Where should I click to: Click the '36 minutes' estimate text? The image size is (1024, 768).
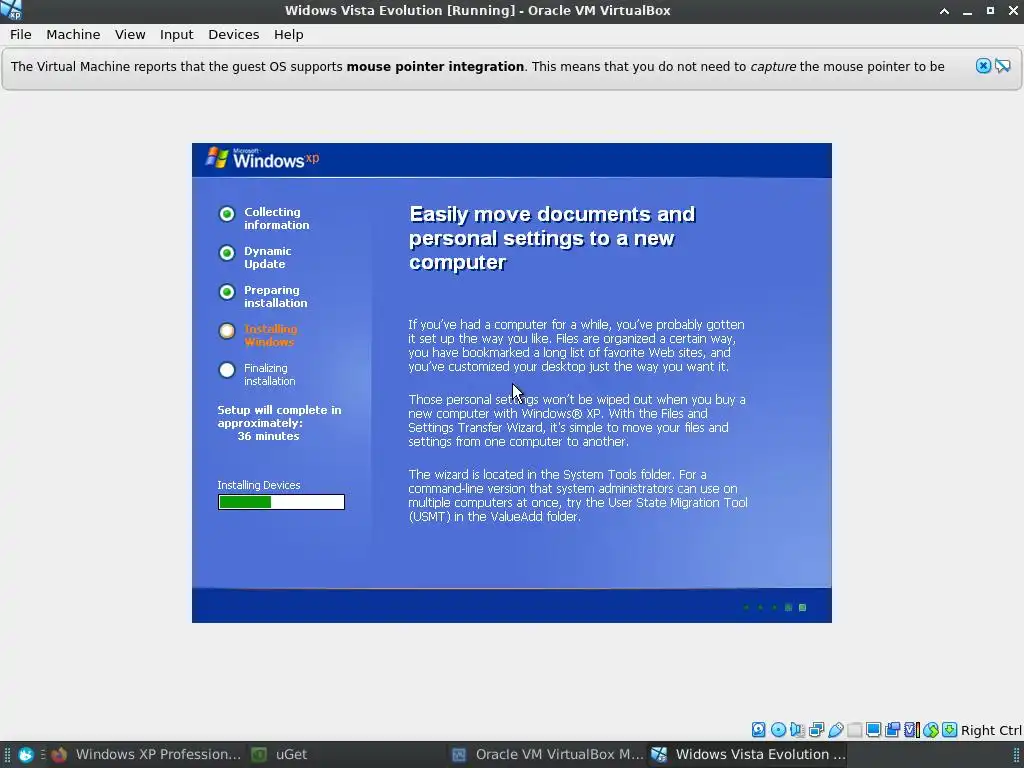click(x=268, y=436)
